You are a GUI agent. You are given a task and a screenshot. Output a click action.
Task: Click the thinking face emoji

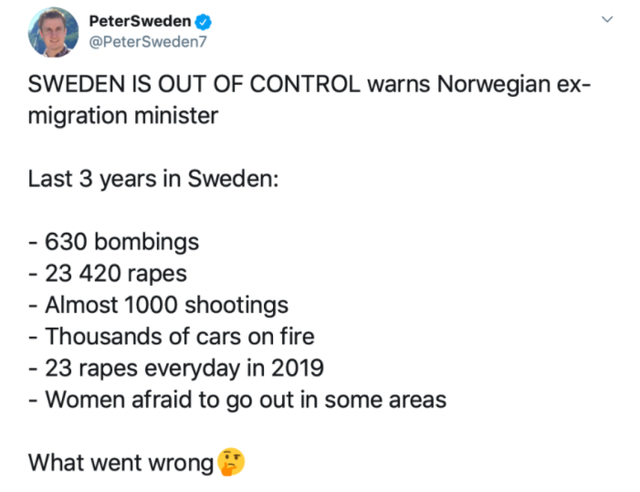tap(232, 462)
